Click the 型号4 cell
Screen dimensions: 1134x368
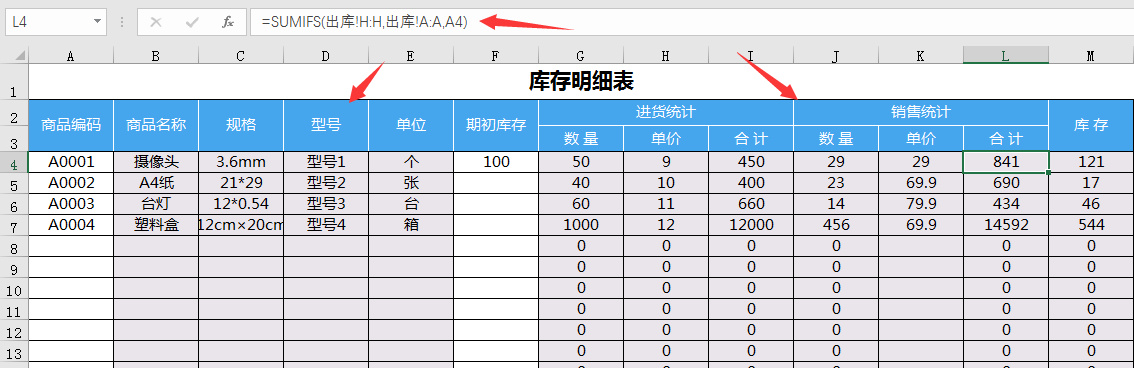(325, 225)
